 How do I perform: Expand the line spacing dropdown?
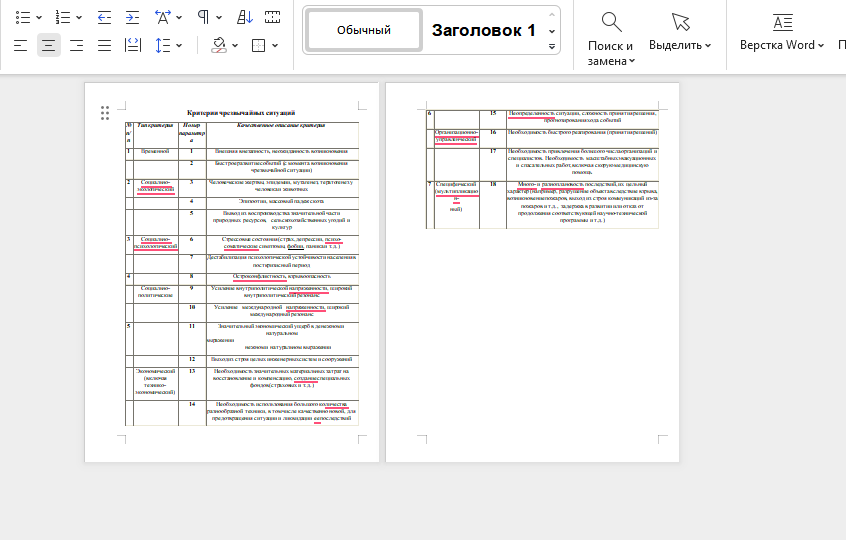coord(179,45)
